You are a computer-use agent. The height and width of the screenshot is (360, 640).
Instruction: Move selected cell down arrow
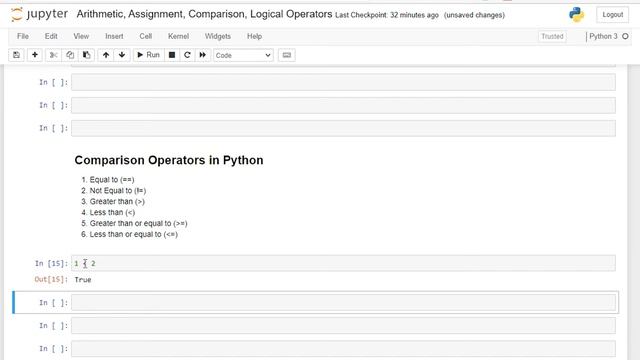tap(122, 55)
